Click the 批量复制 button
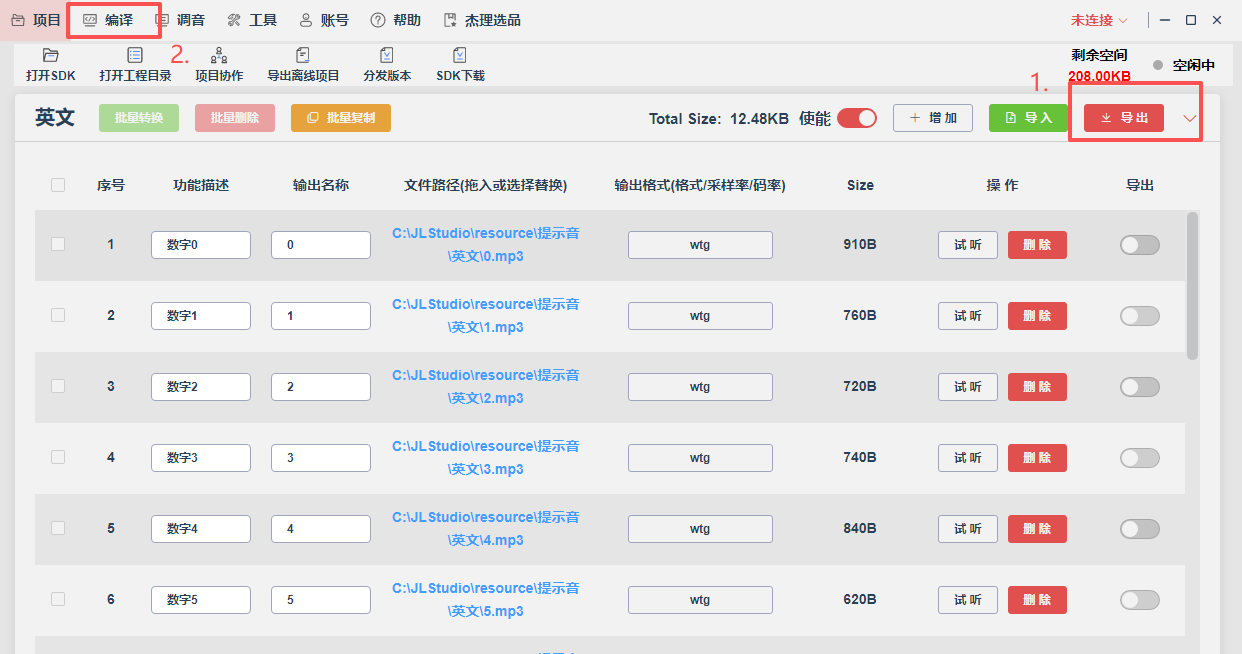Viewport: 1242px width, 654px height. [341, 118]
